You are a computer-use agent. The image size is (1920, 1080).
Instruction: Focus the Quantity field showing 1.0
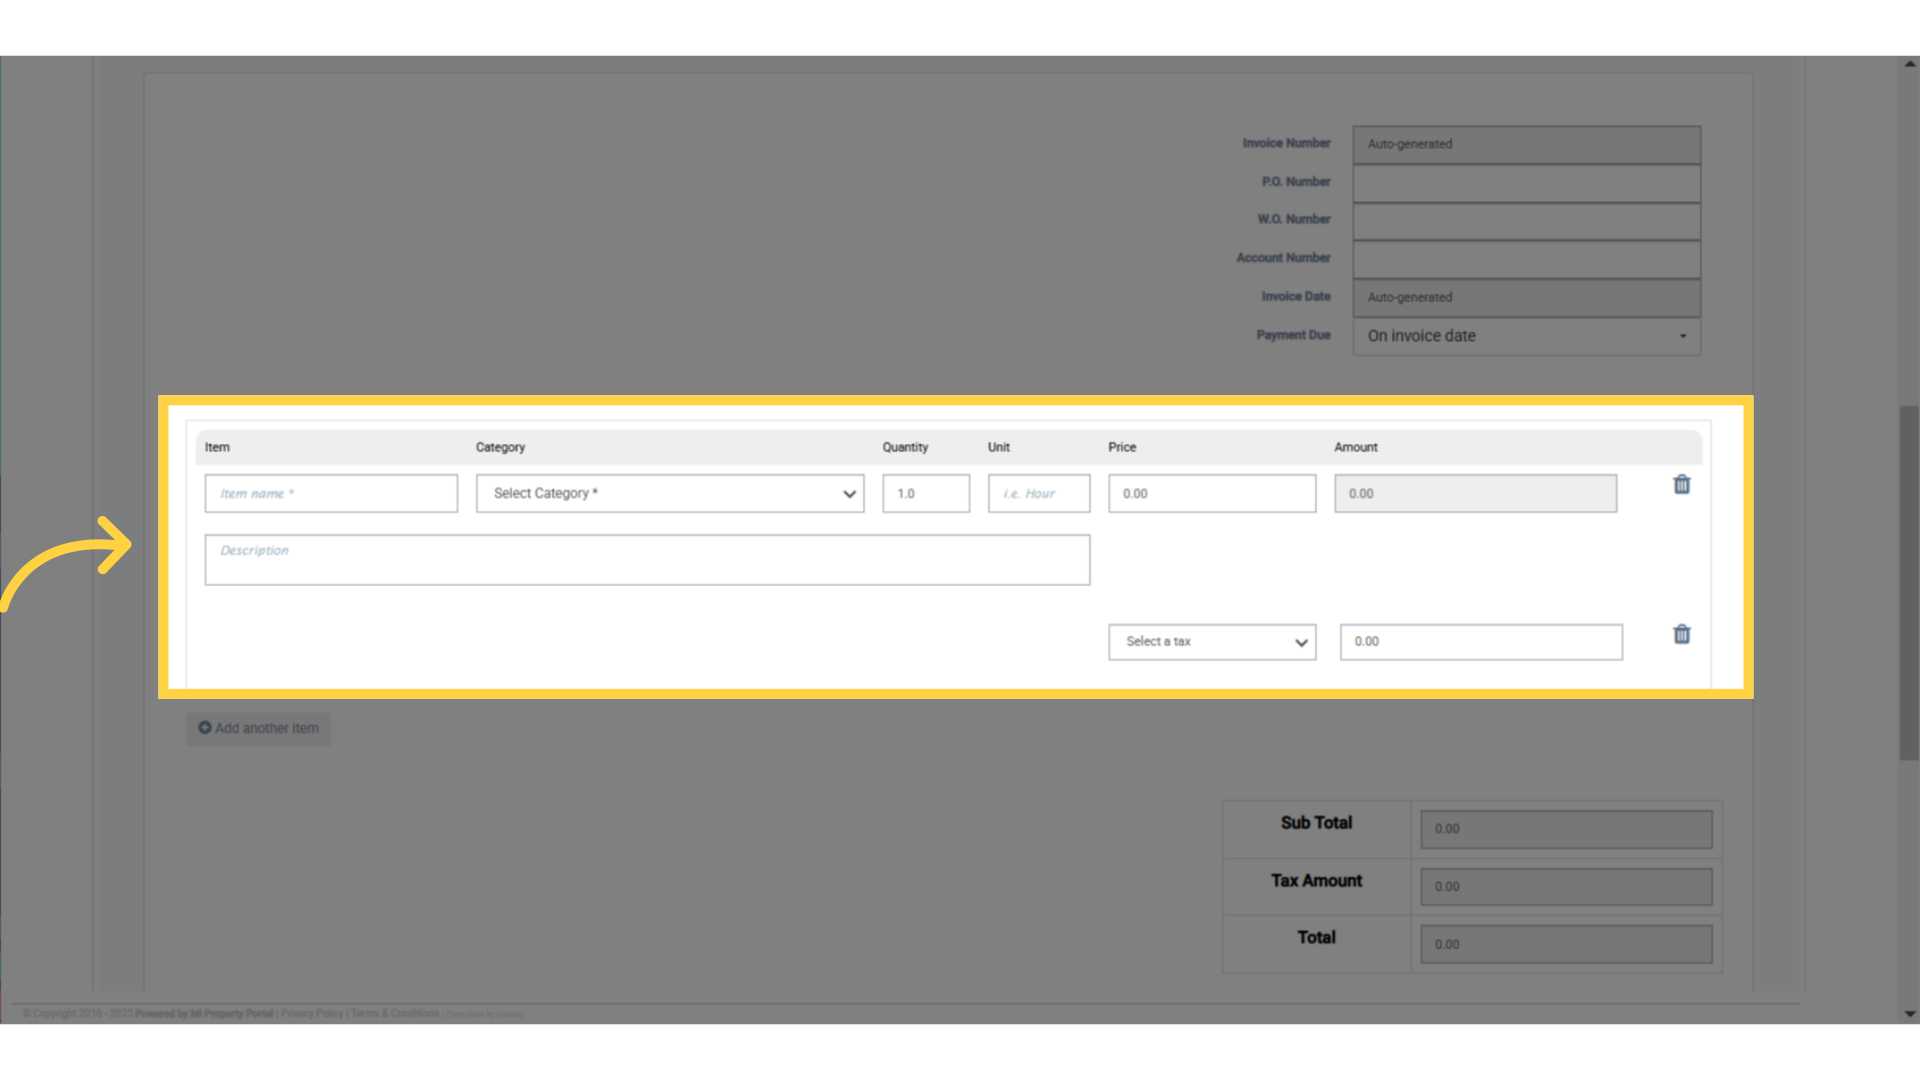click(925, 494)
